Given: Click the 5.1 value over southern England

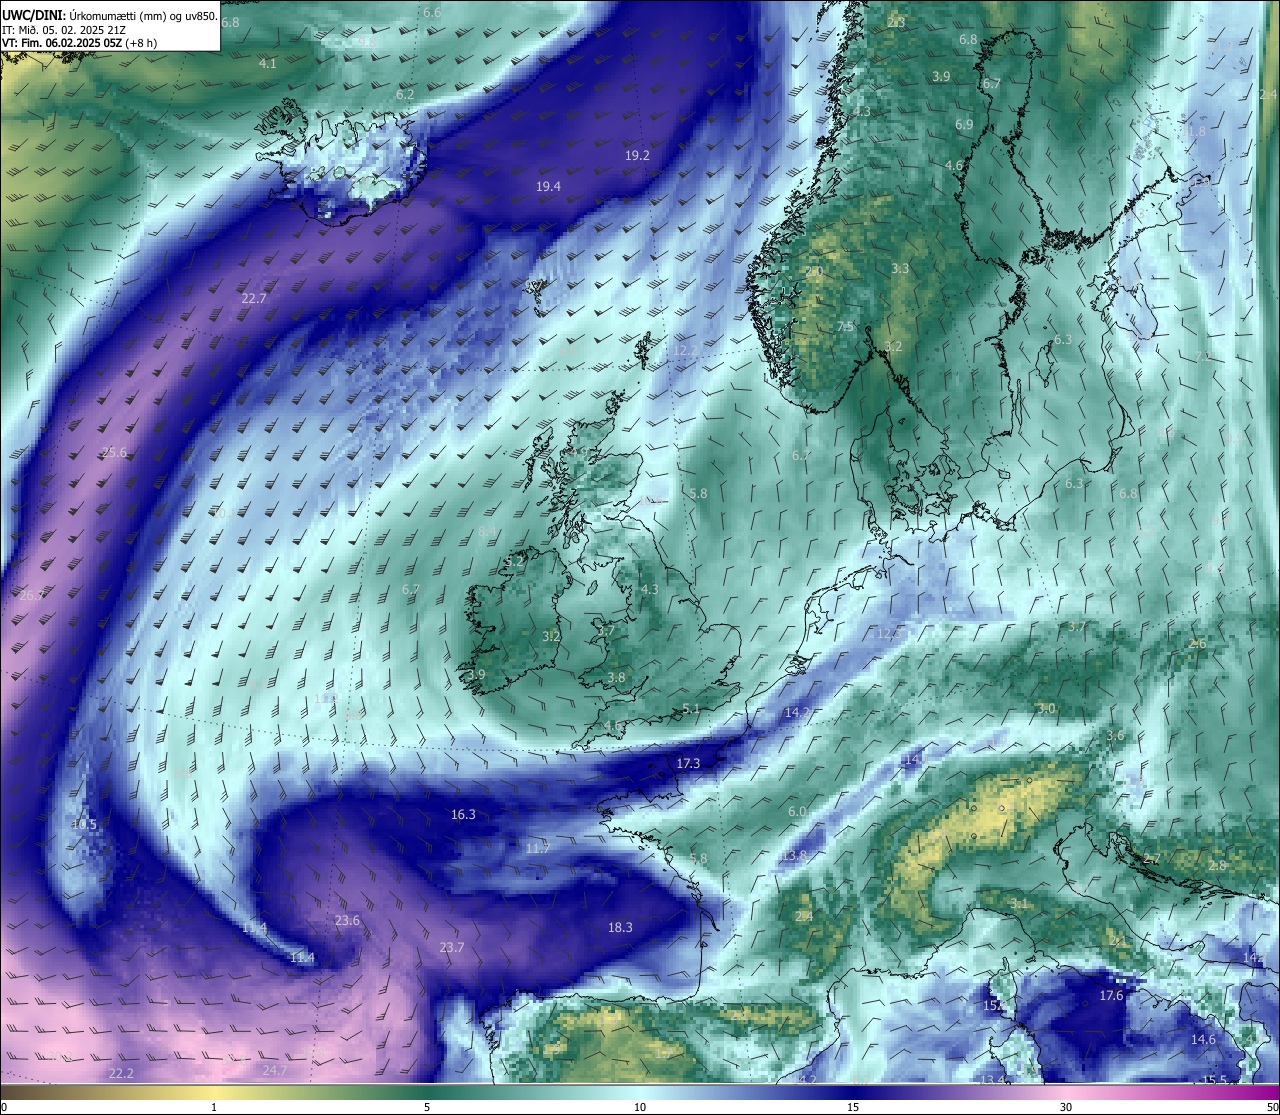Looking at the screenshot, I should (x=691, y=709).
